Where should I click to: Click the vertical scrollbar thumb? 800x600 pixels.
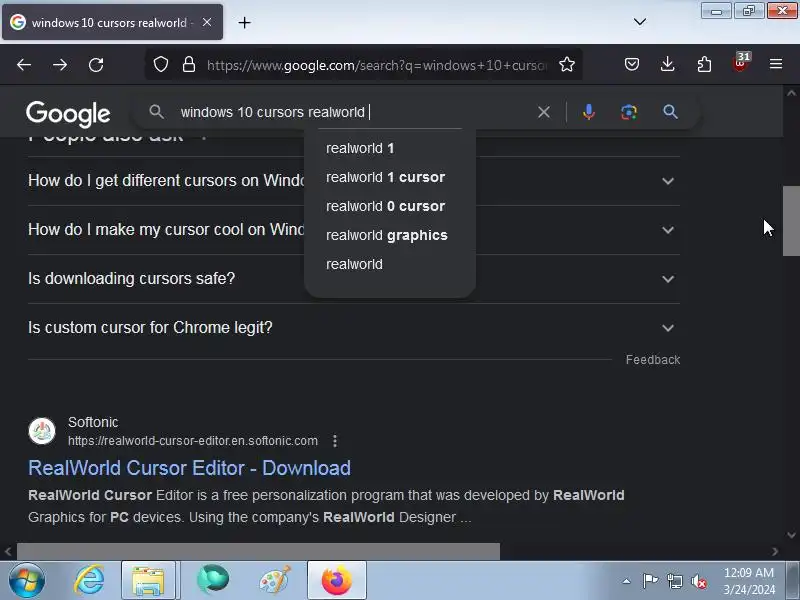(791, 221)
